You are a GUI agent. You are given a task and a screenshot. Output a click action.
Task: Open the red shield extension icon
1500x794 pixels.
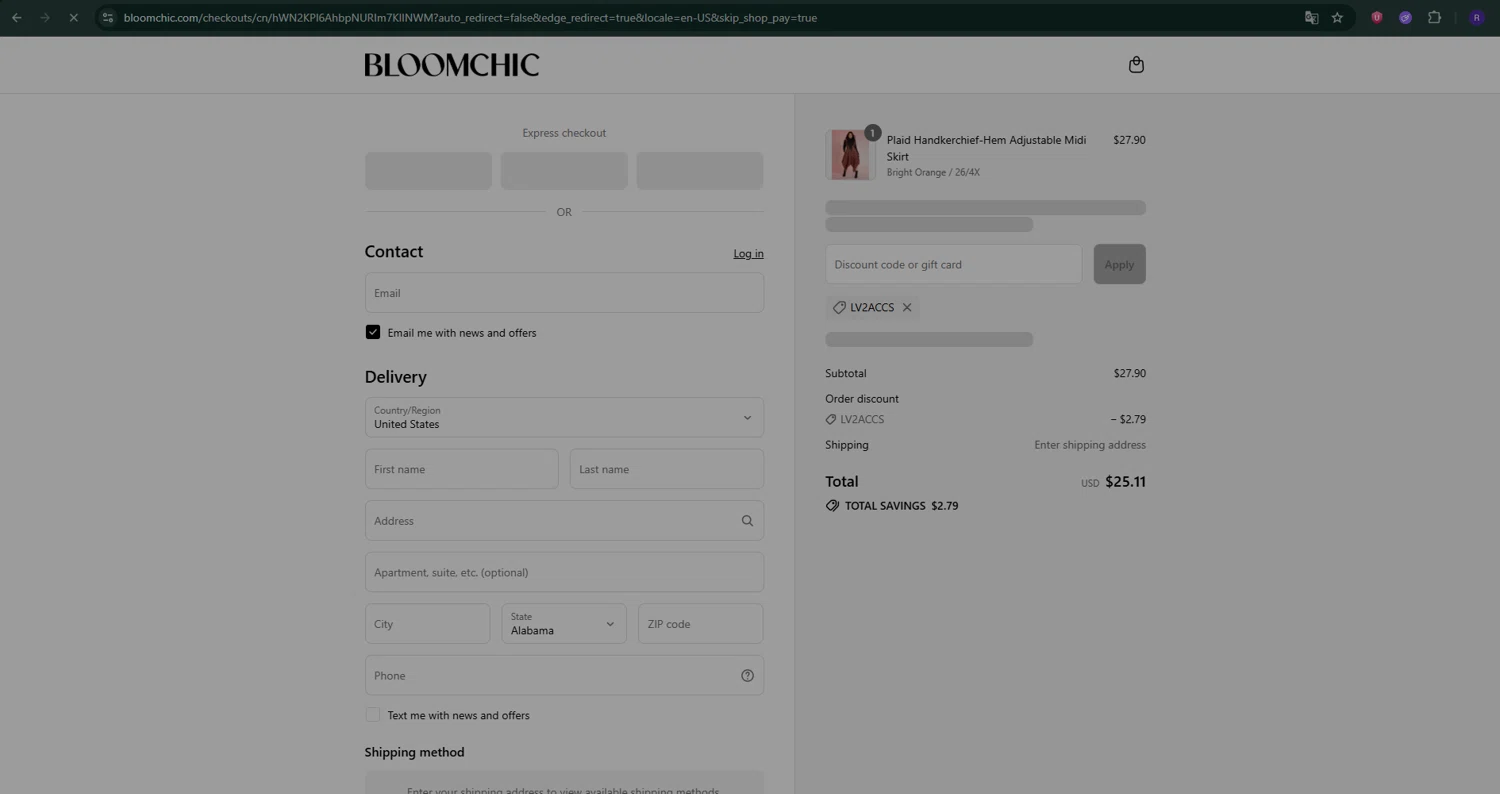pos(1377,17)
